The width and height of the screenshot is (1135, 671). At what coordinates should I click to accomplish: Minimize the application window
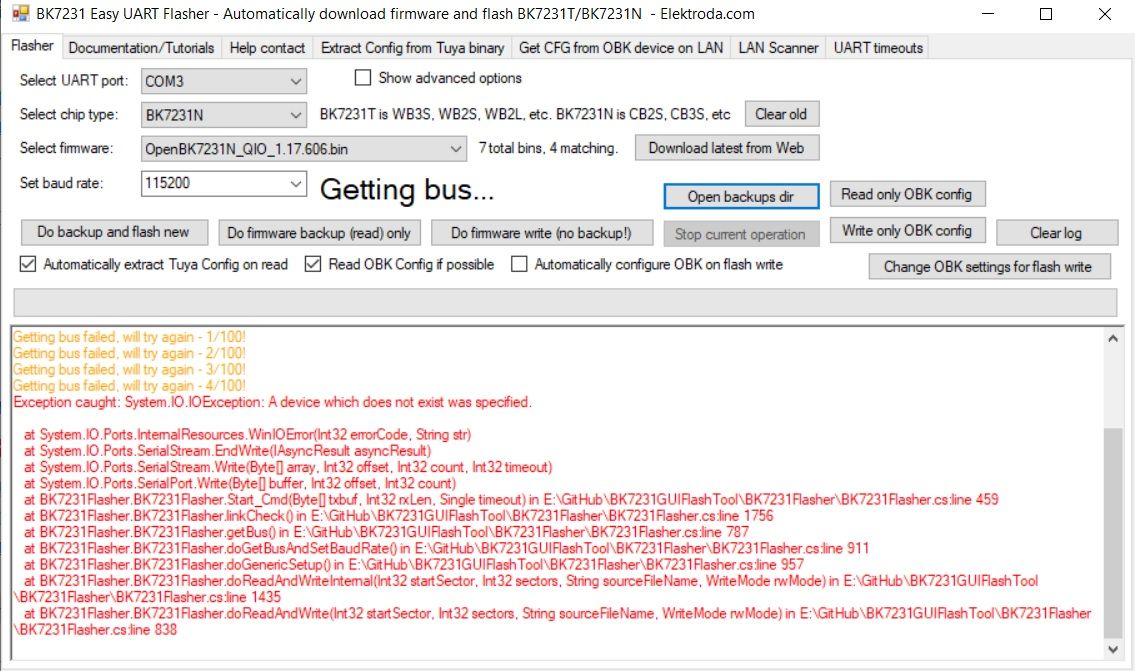point(987,14)
